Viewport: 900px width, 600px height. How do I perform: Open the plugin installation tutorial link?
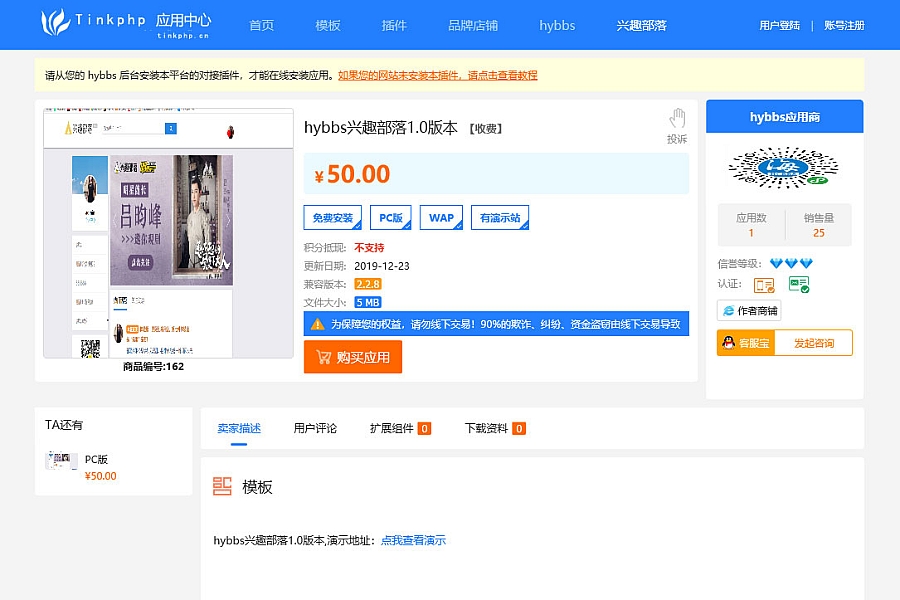coord(437,75)
